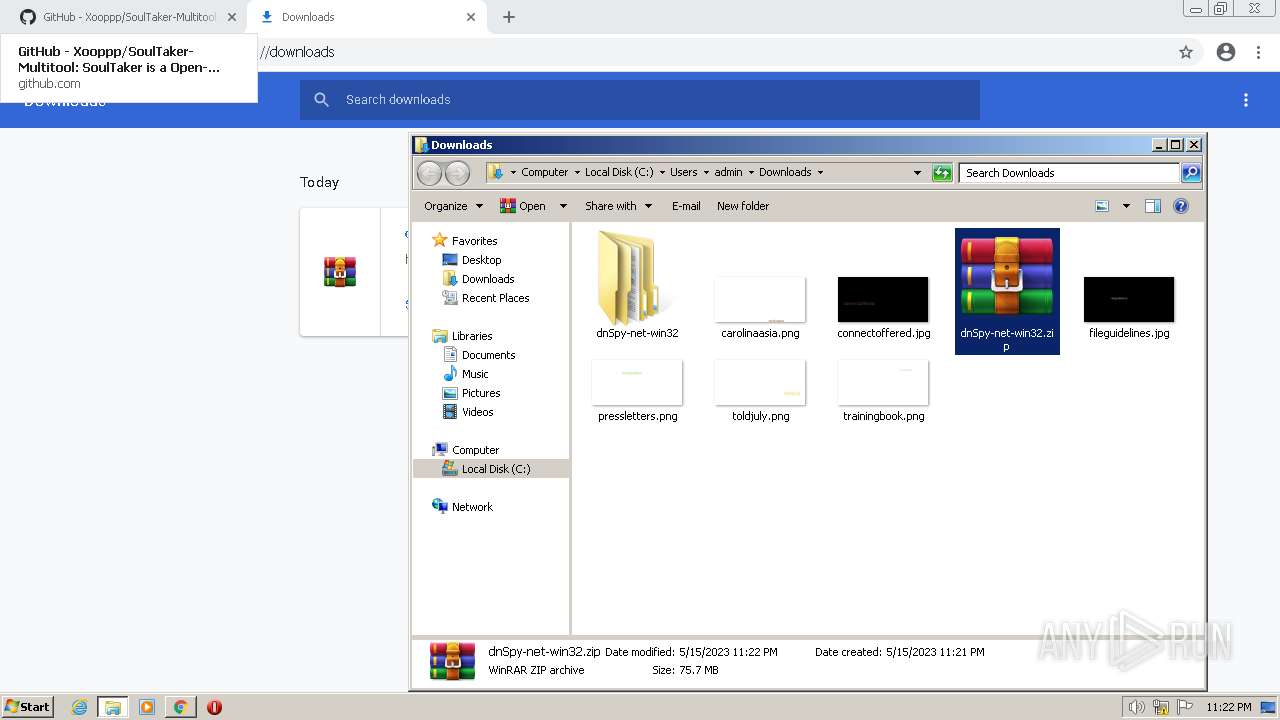
Task: Select carolinaasia.png thumbnail
Action: point(760,299)
